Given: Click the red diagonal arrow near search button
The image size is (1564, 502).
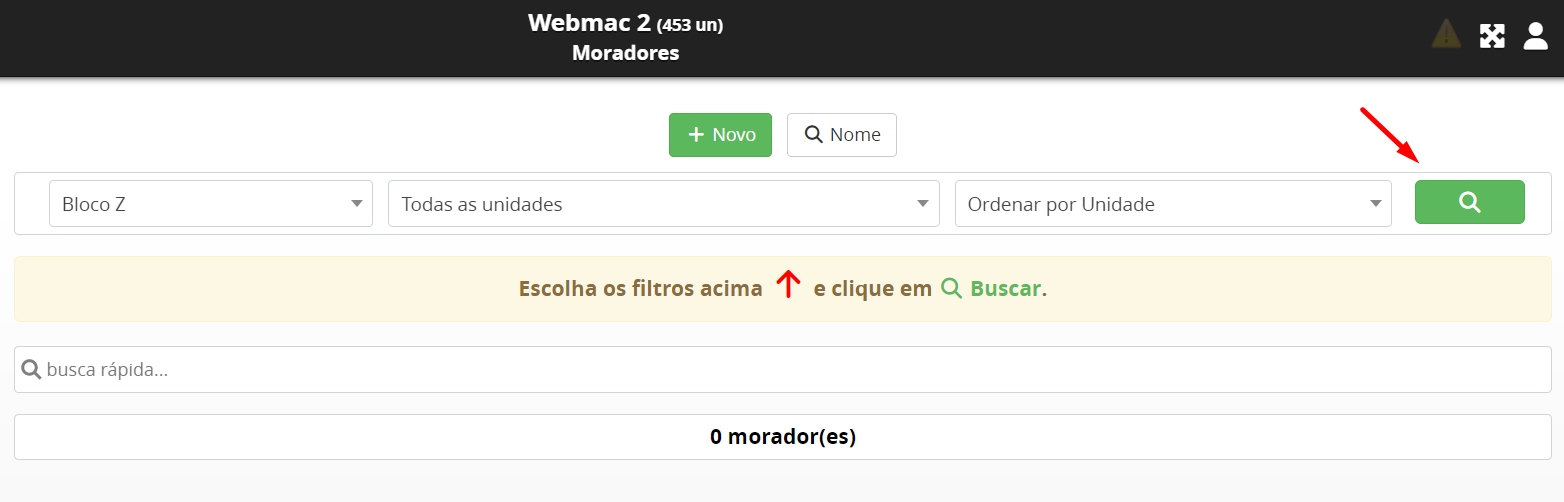Looking at the screenshot, I should click(x=1390, y=135).
